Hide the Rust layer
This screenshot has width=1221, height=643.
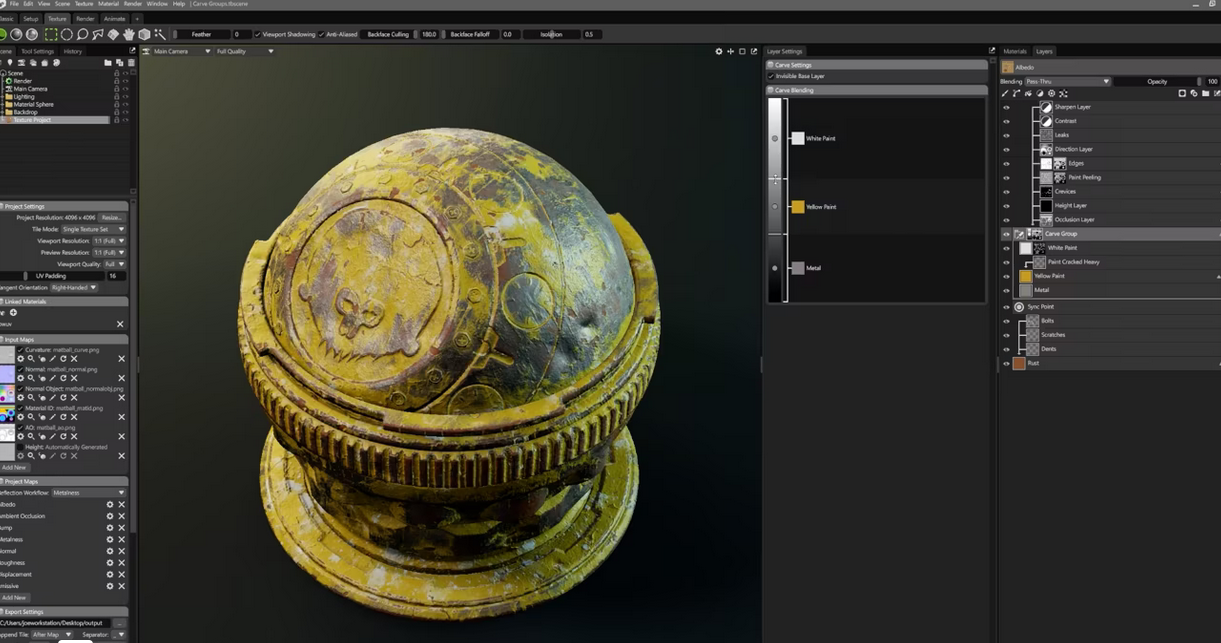[x=1006, y=363]
